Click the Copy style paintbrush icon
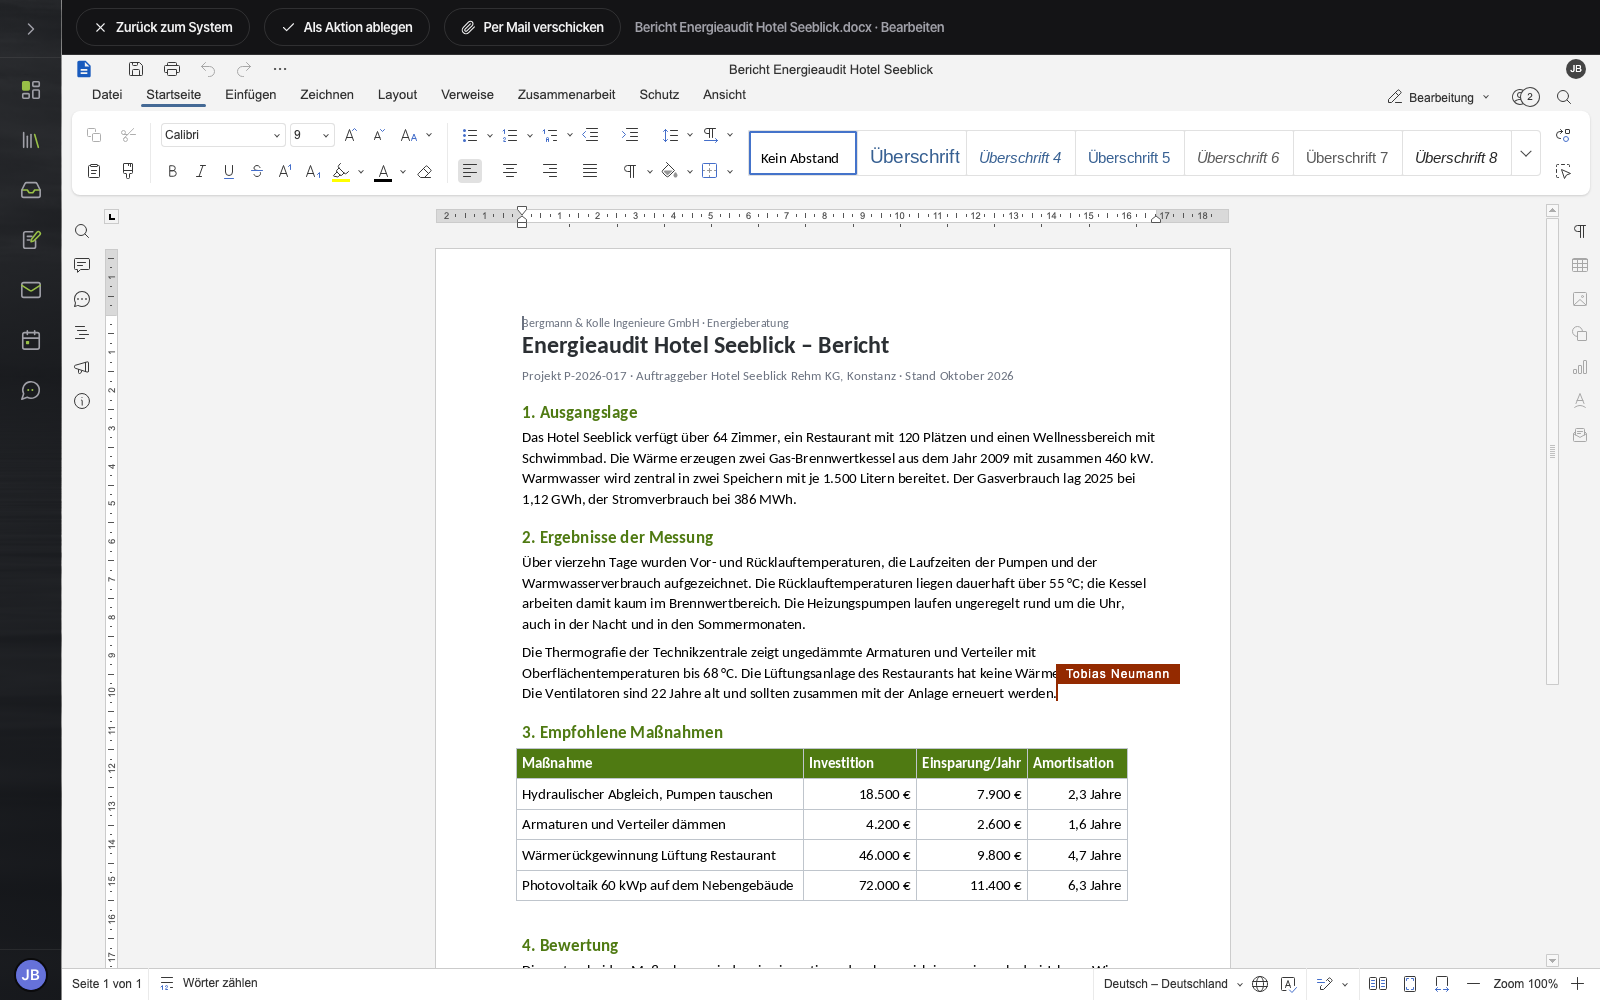 click(x=128, y=171)
